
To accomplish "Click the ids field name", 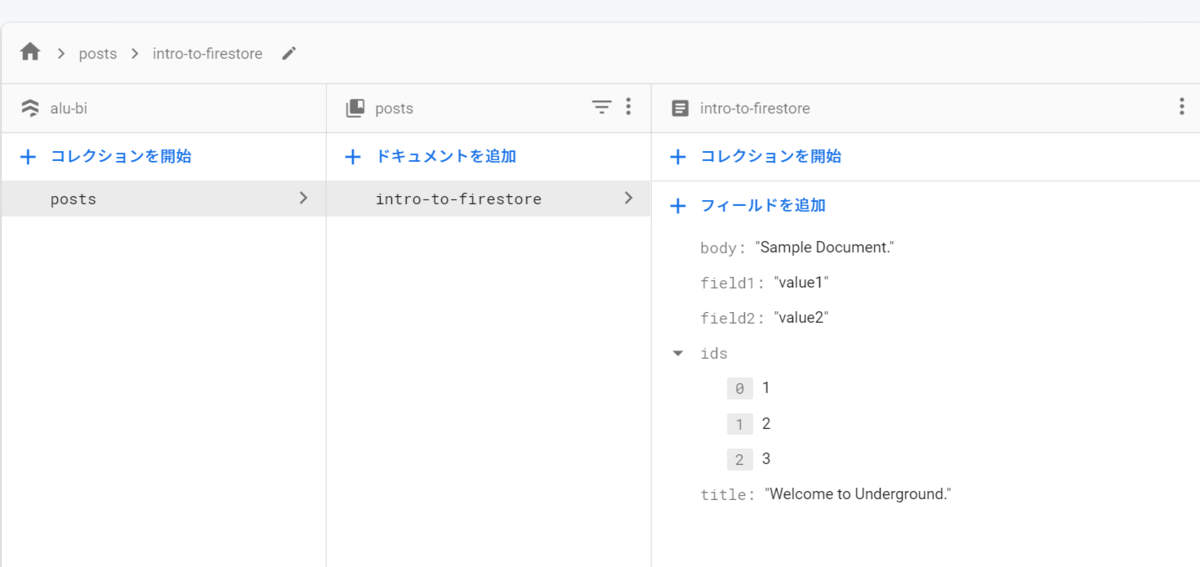I will 714,354.
